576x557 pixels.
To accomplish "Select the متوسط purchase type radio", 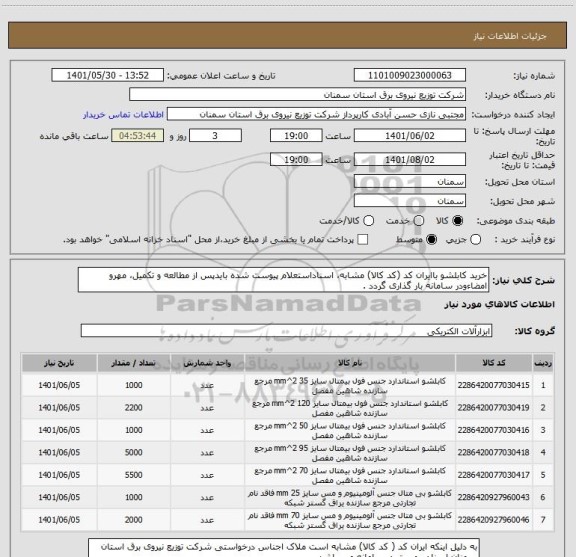I will (431, 240).
